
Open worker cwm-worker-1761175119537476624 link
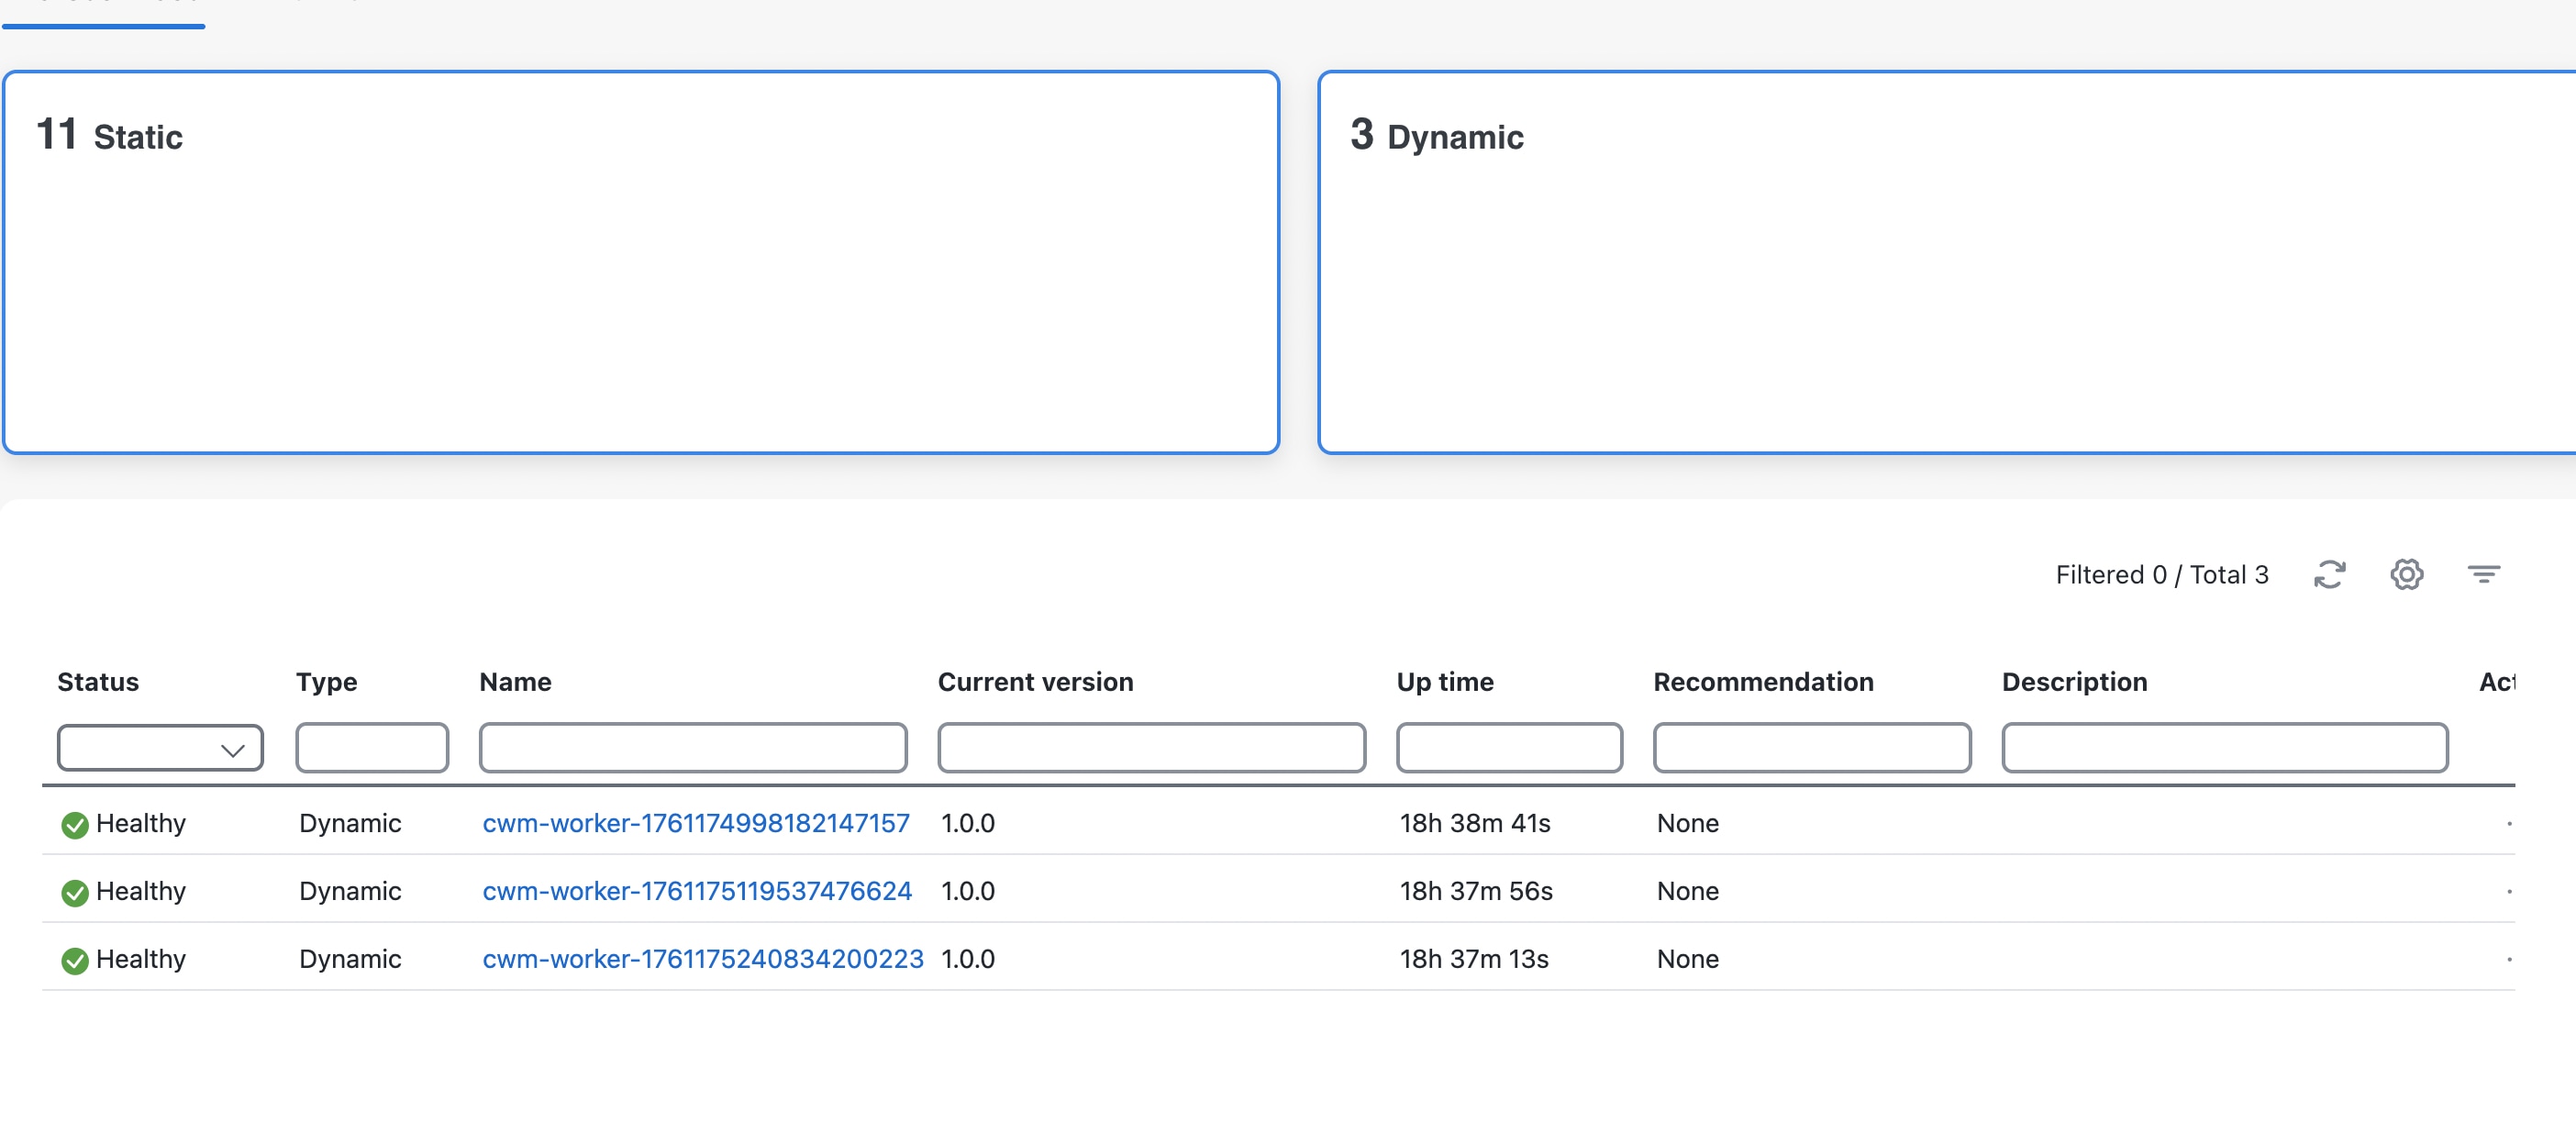pos(697,891)
